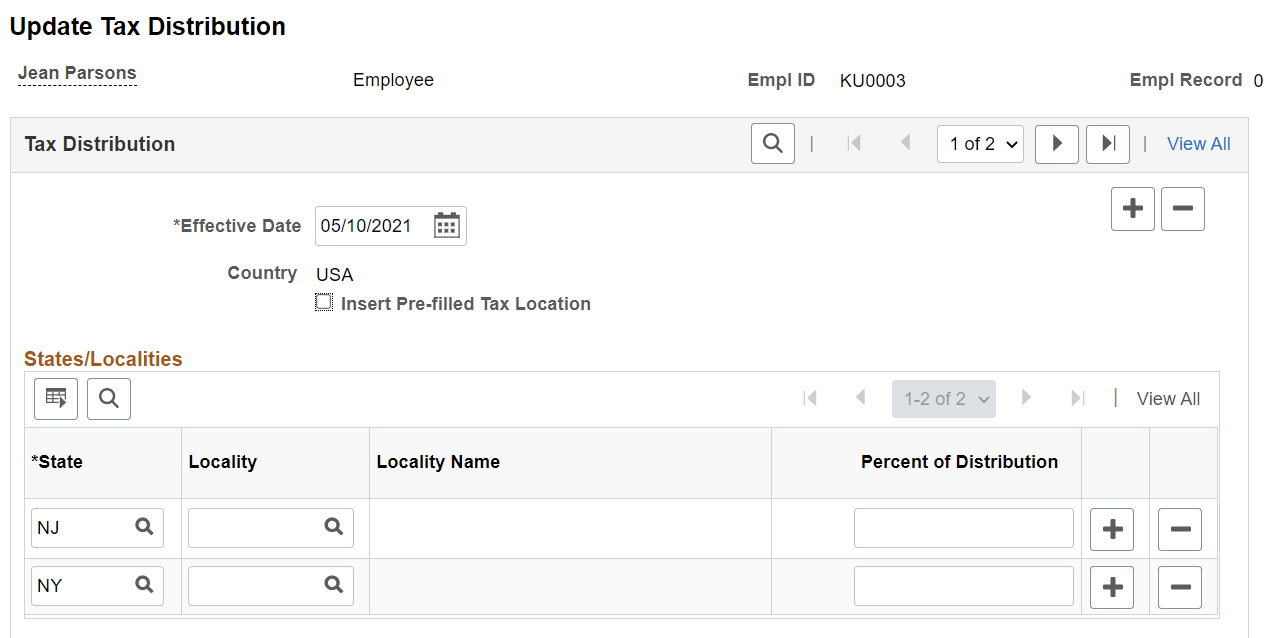Click the States/Localities find magnifier icon
The image size is (1272, 638).
point(109,399)
